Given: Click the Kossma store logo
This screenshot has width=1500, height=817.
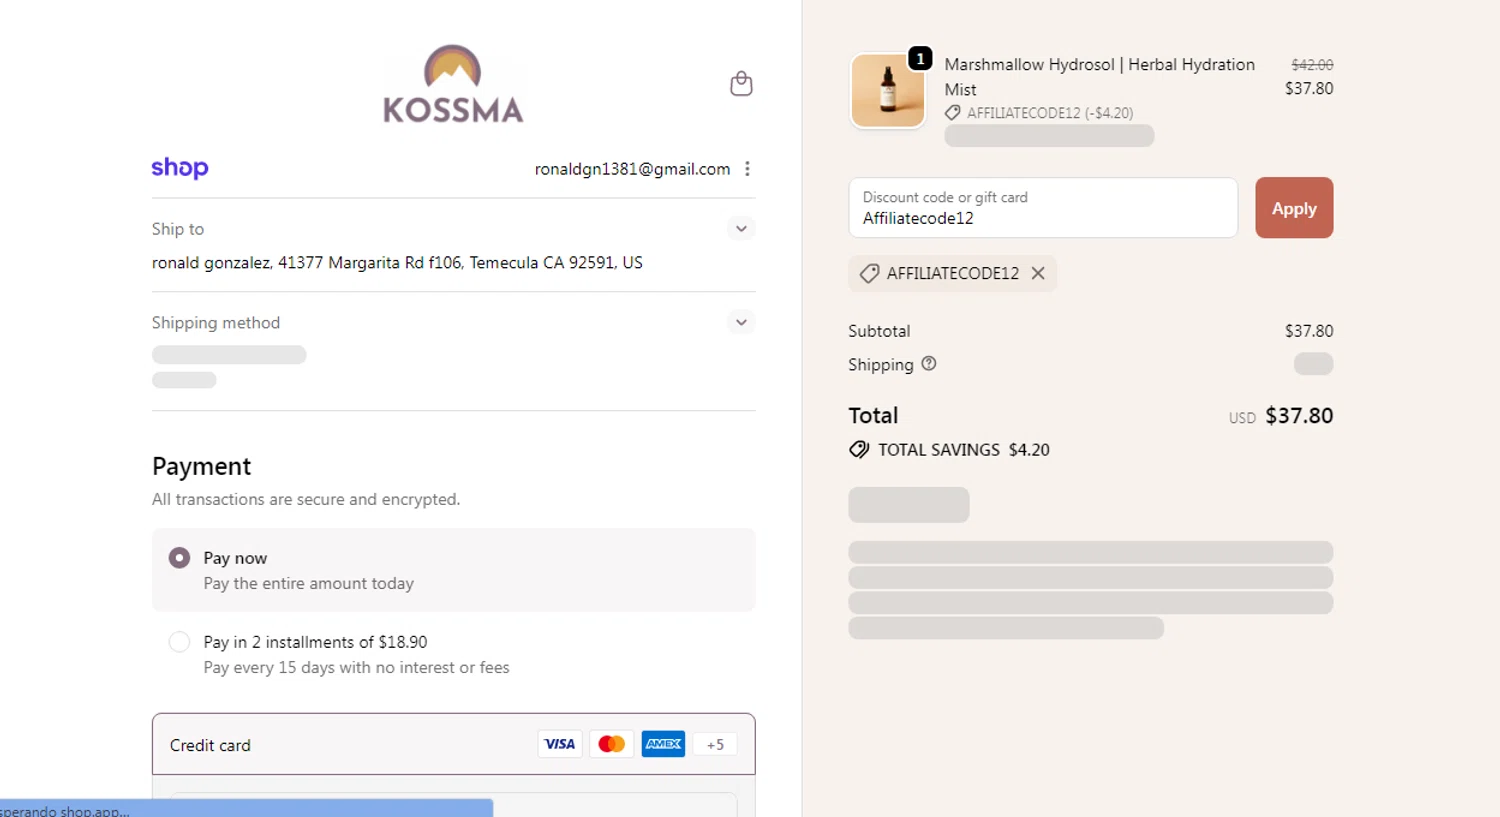Looking at the screenshot, I should pyautogui.click(x=453, y=84).
